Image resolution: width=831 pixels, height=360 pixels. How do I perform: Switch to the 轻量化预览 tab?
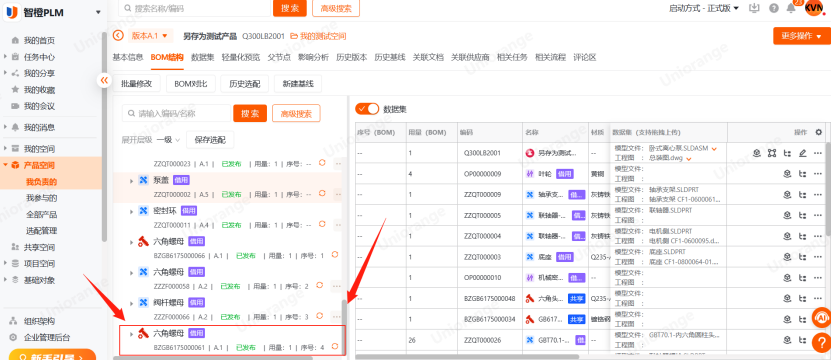(241, 57)
